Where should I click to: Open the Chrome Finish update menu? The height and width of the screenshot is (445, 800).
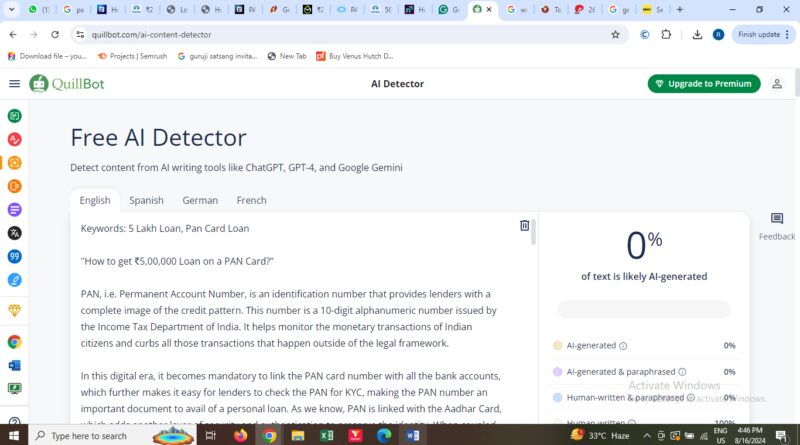tap(763, 35)
